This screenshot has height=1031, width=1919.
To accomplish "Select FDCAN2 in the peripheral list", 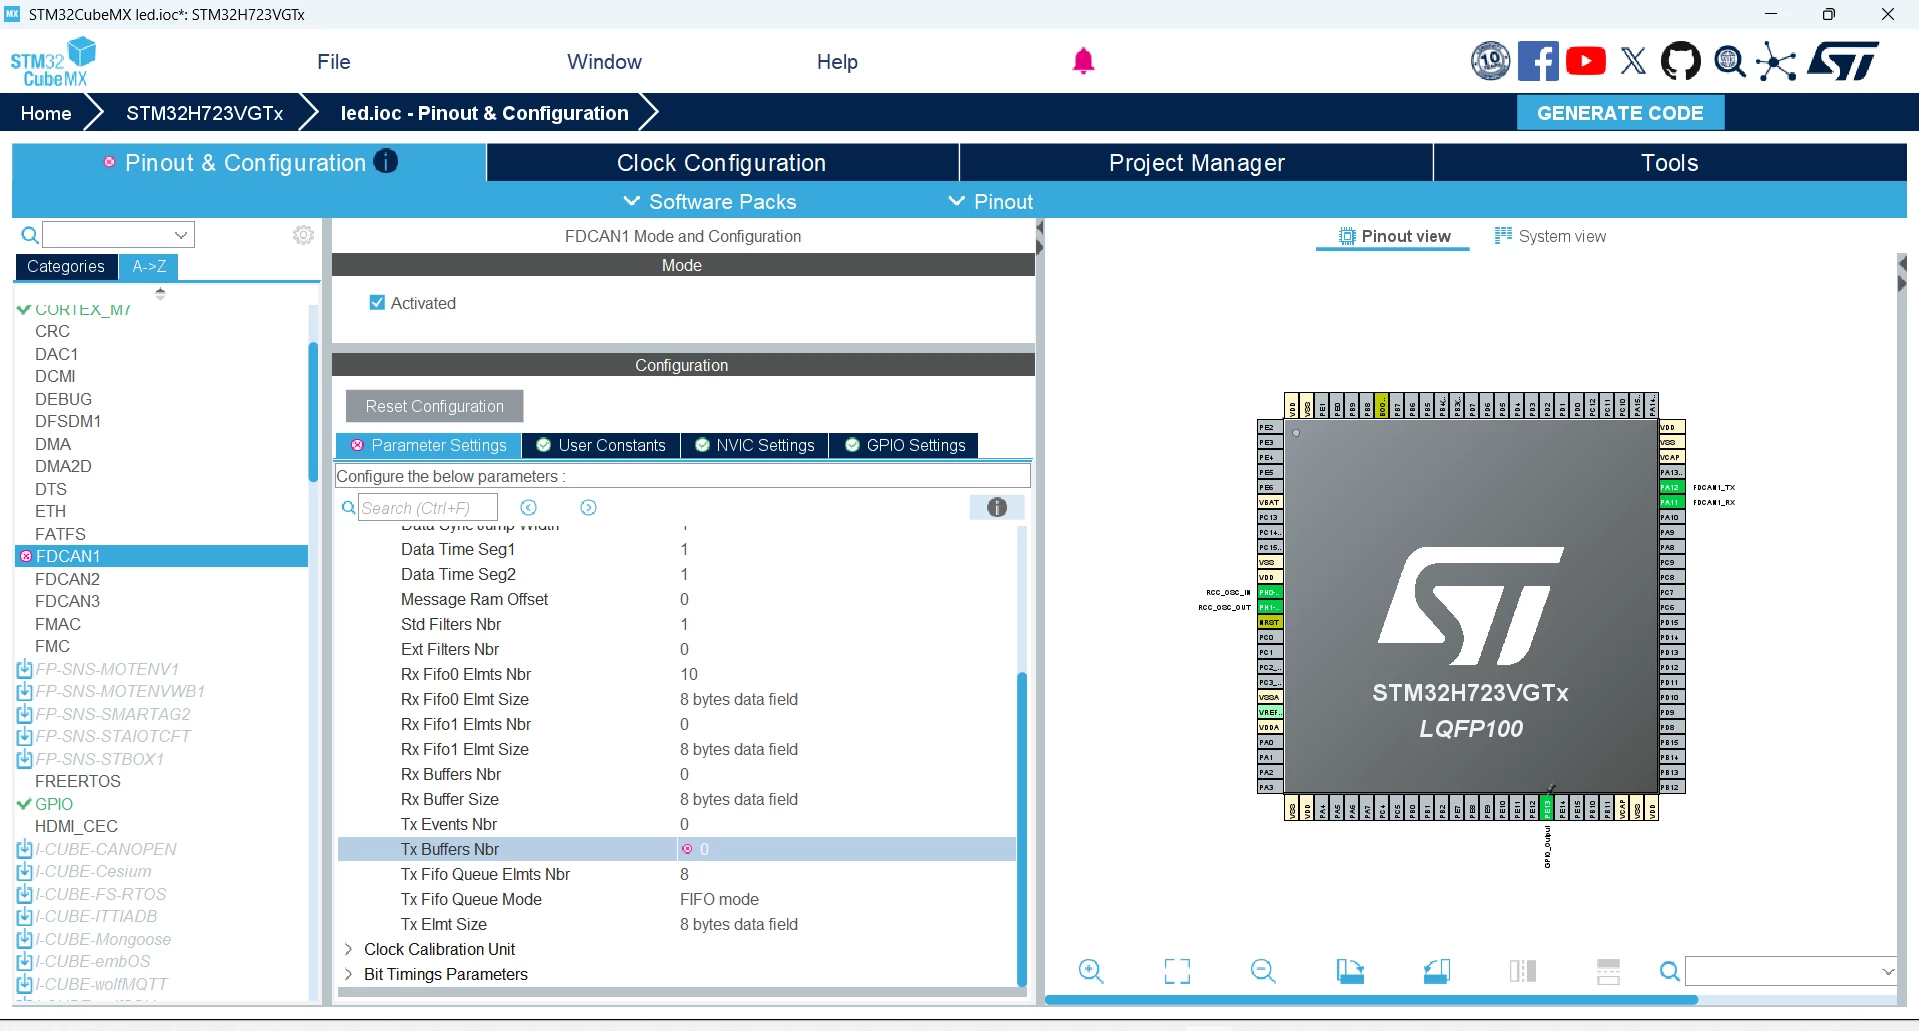I will pos(67,579).
